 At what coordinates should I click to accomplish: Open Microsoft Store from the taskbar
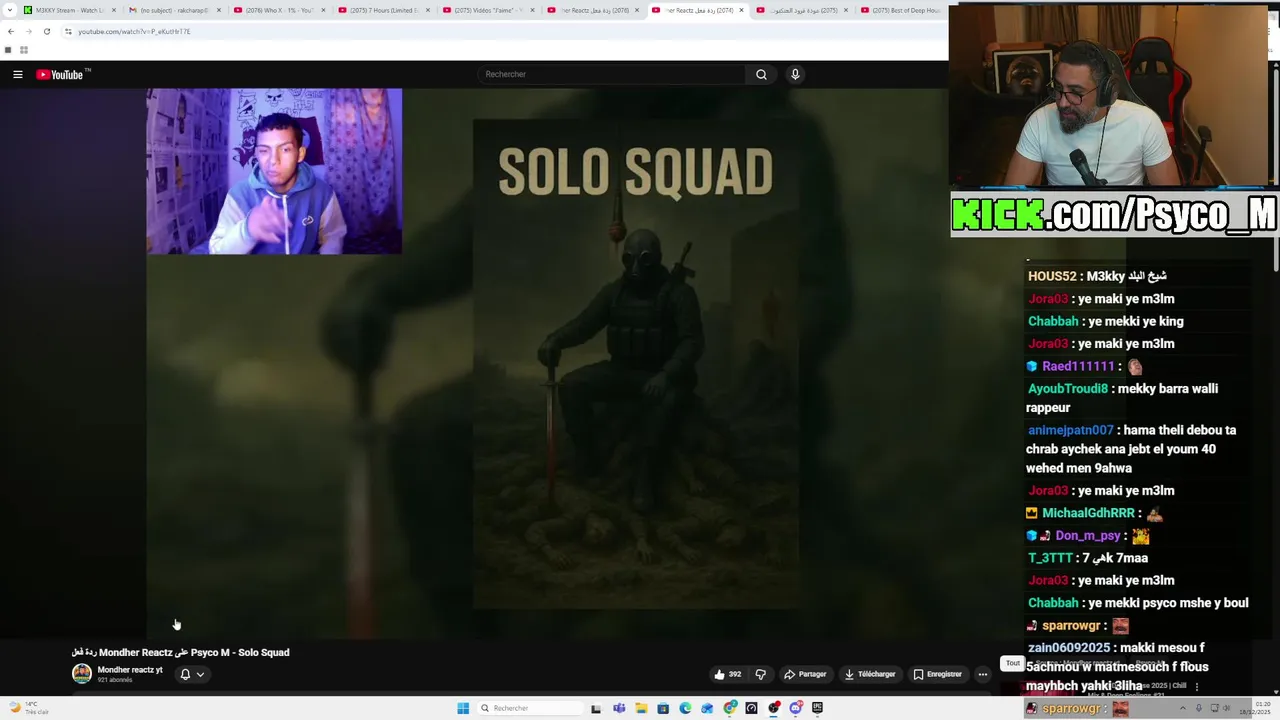click(663, 708)
